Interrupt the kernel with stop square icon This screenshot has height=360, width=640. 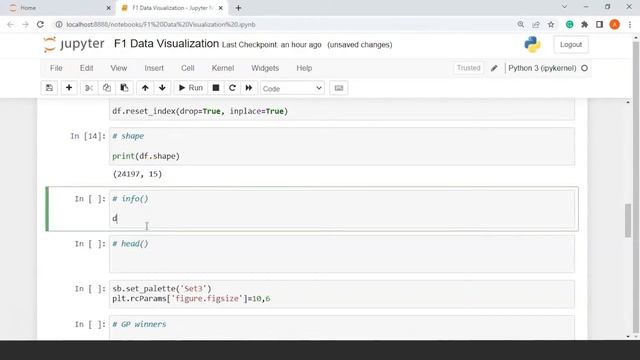point(216,88)
